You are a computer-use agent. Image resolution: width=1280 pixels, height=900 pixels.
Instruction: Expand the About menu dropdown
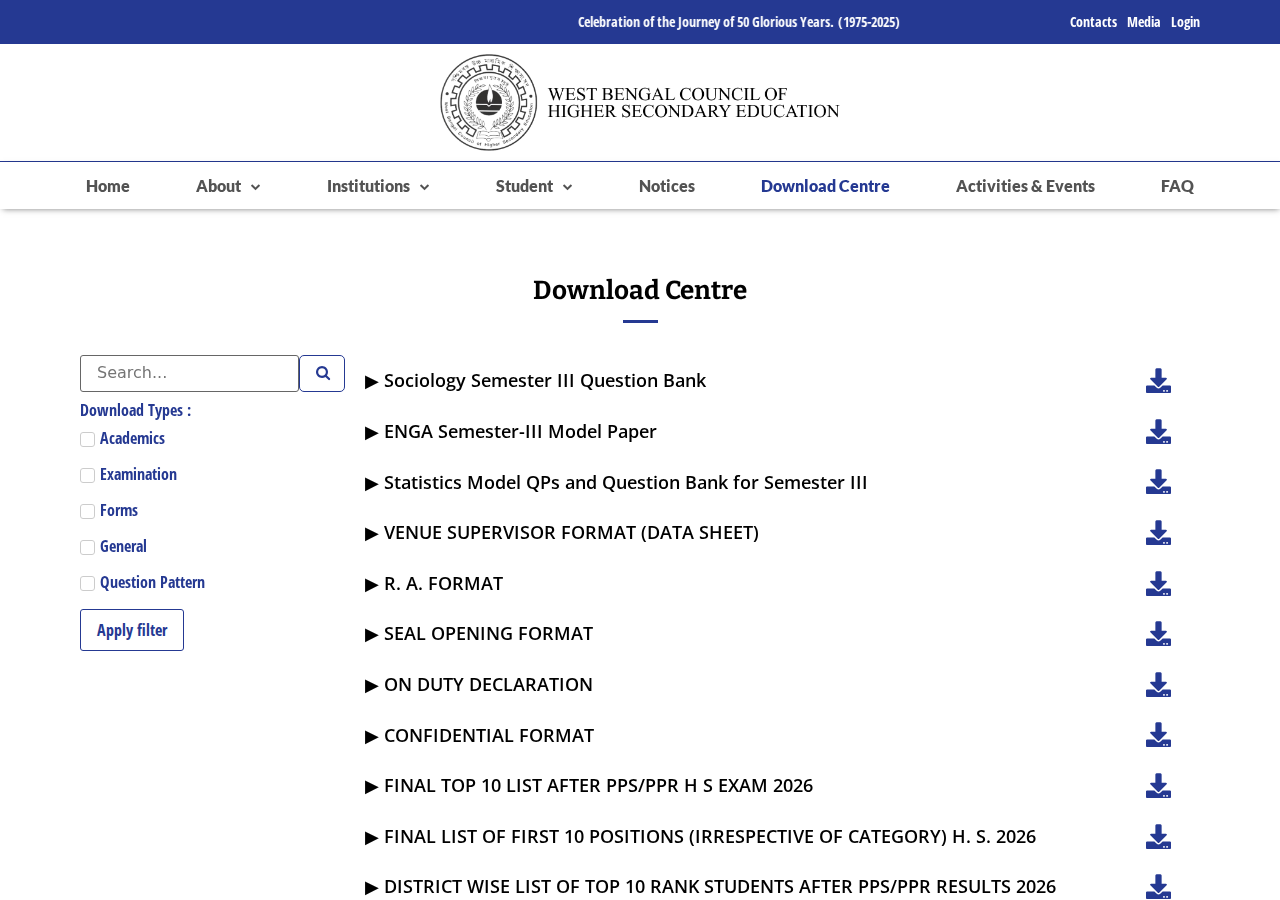click(x=228, y=186)
